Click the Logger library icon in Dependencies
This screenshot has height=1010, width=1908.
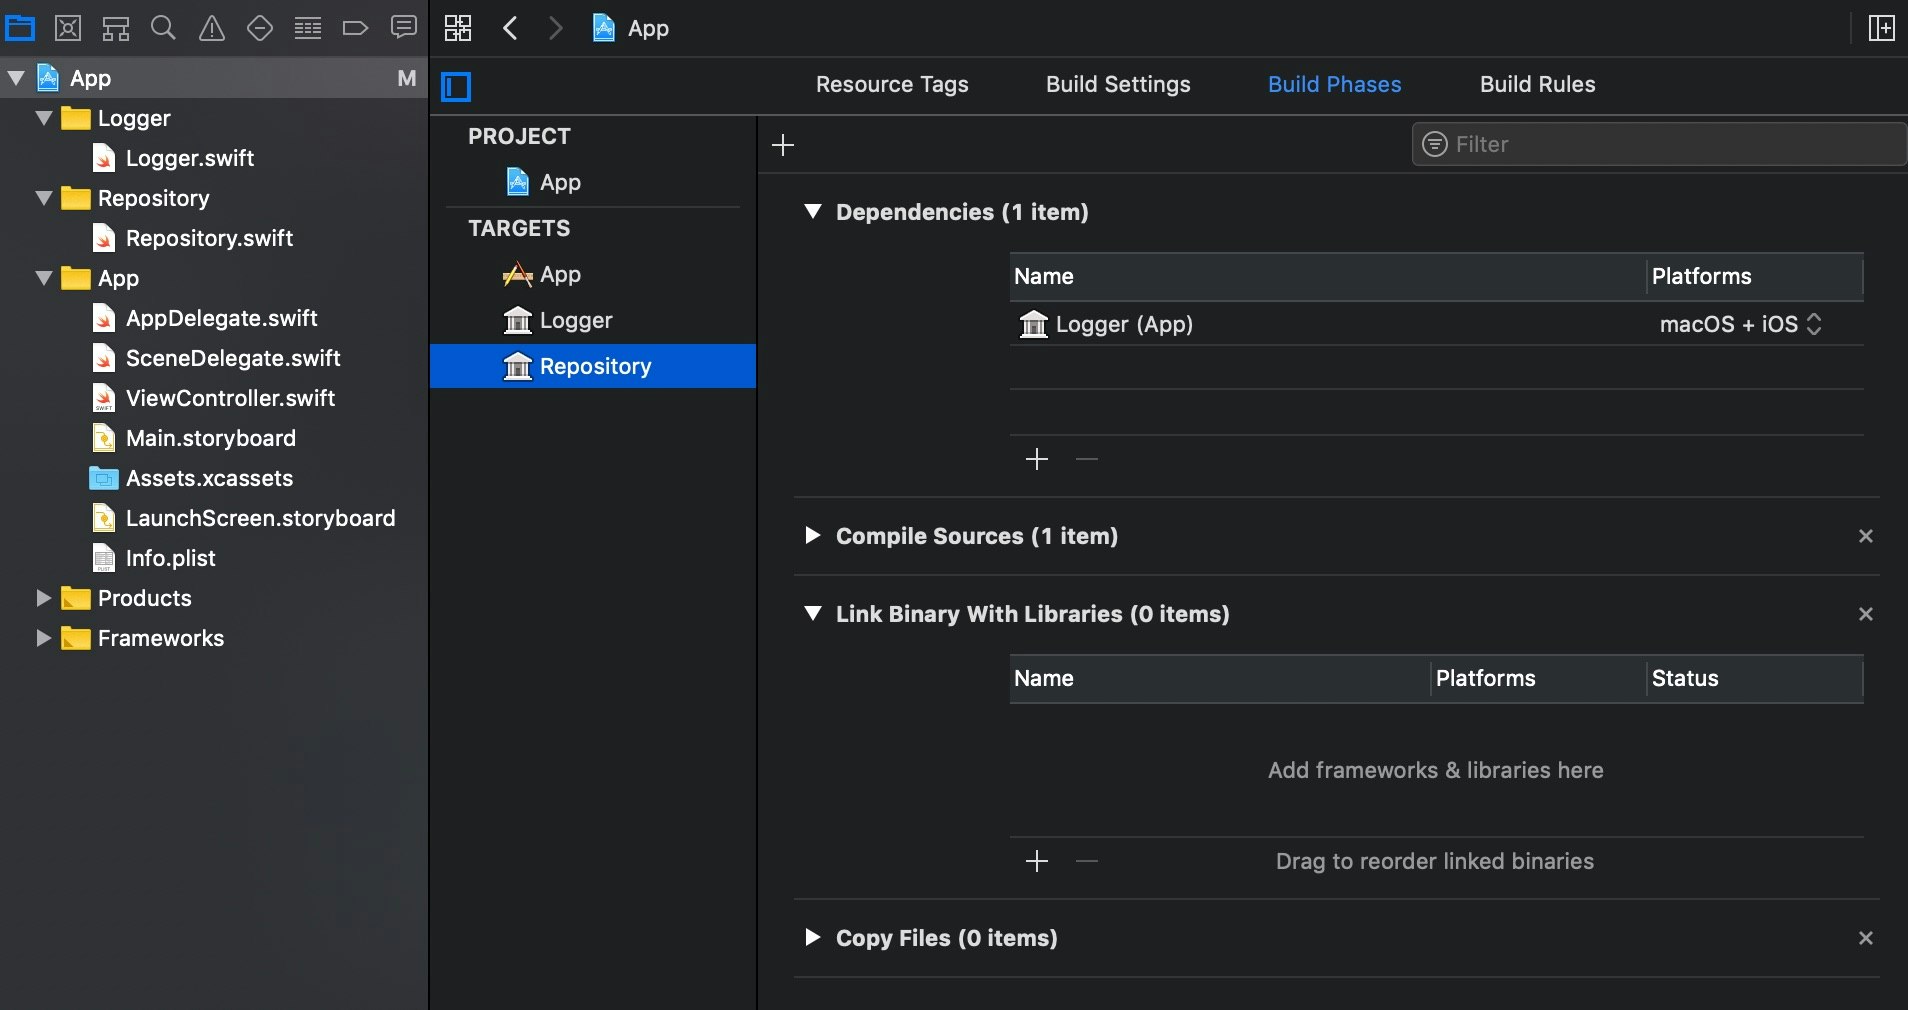pos(1033,324)
